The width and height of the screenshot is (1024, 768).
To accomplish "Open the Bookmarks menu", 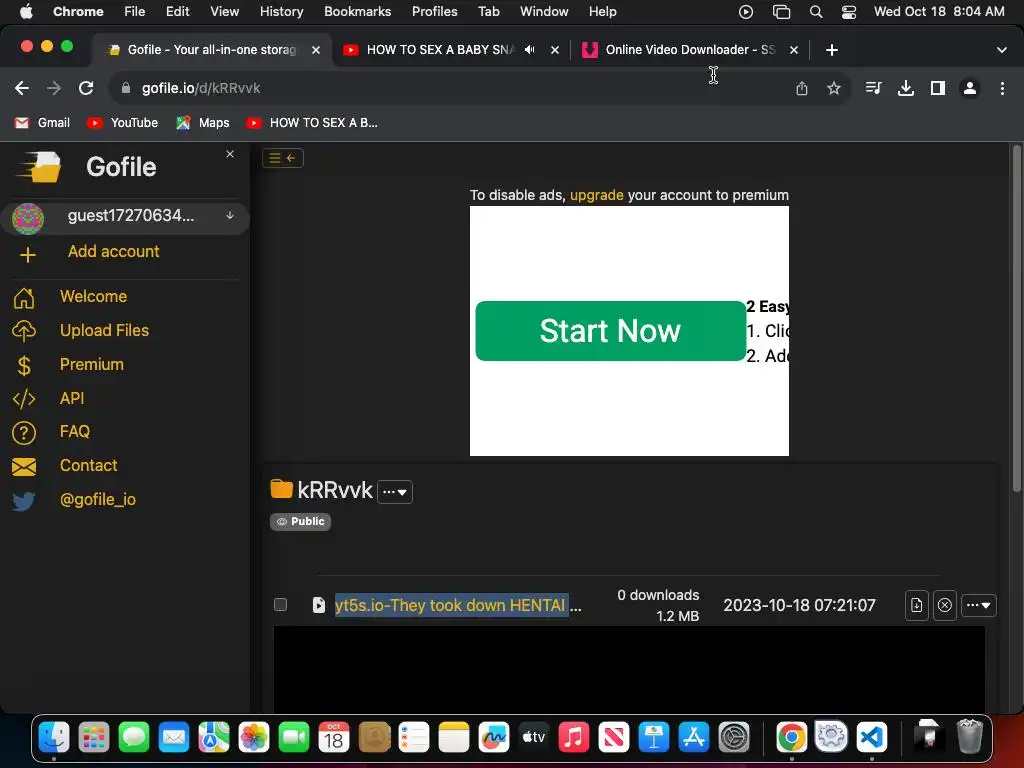I will [357, 12].
